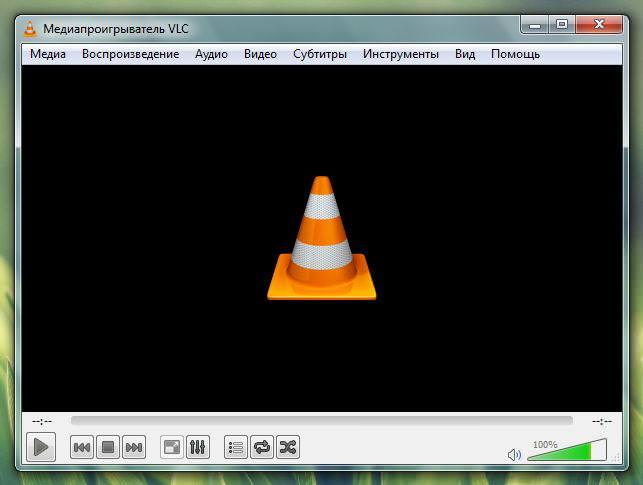Toggle remaining time label at right
The image size is (643, 485).
pyautogui.click(x=602, y=421)
